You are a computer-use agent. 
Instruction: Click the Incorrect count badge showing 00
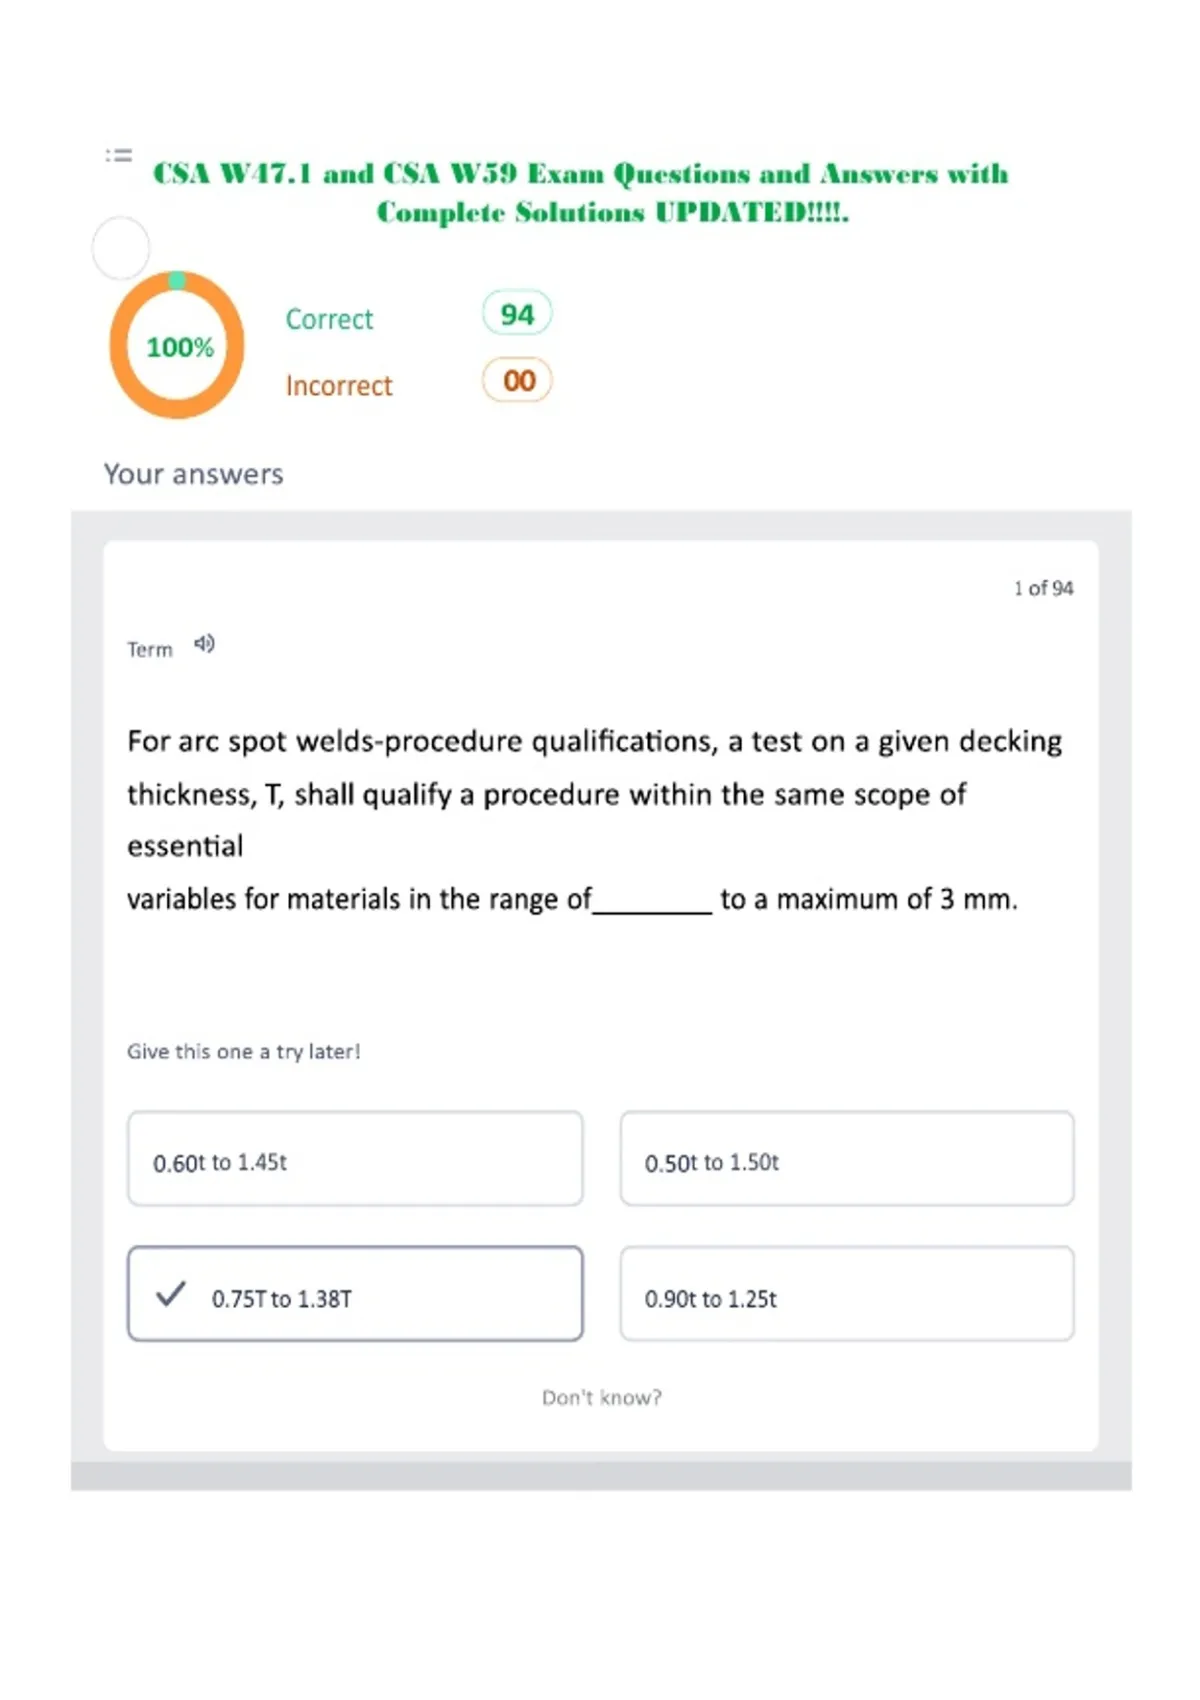pyautogui.click(x=517, y=380)
